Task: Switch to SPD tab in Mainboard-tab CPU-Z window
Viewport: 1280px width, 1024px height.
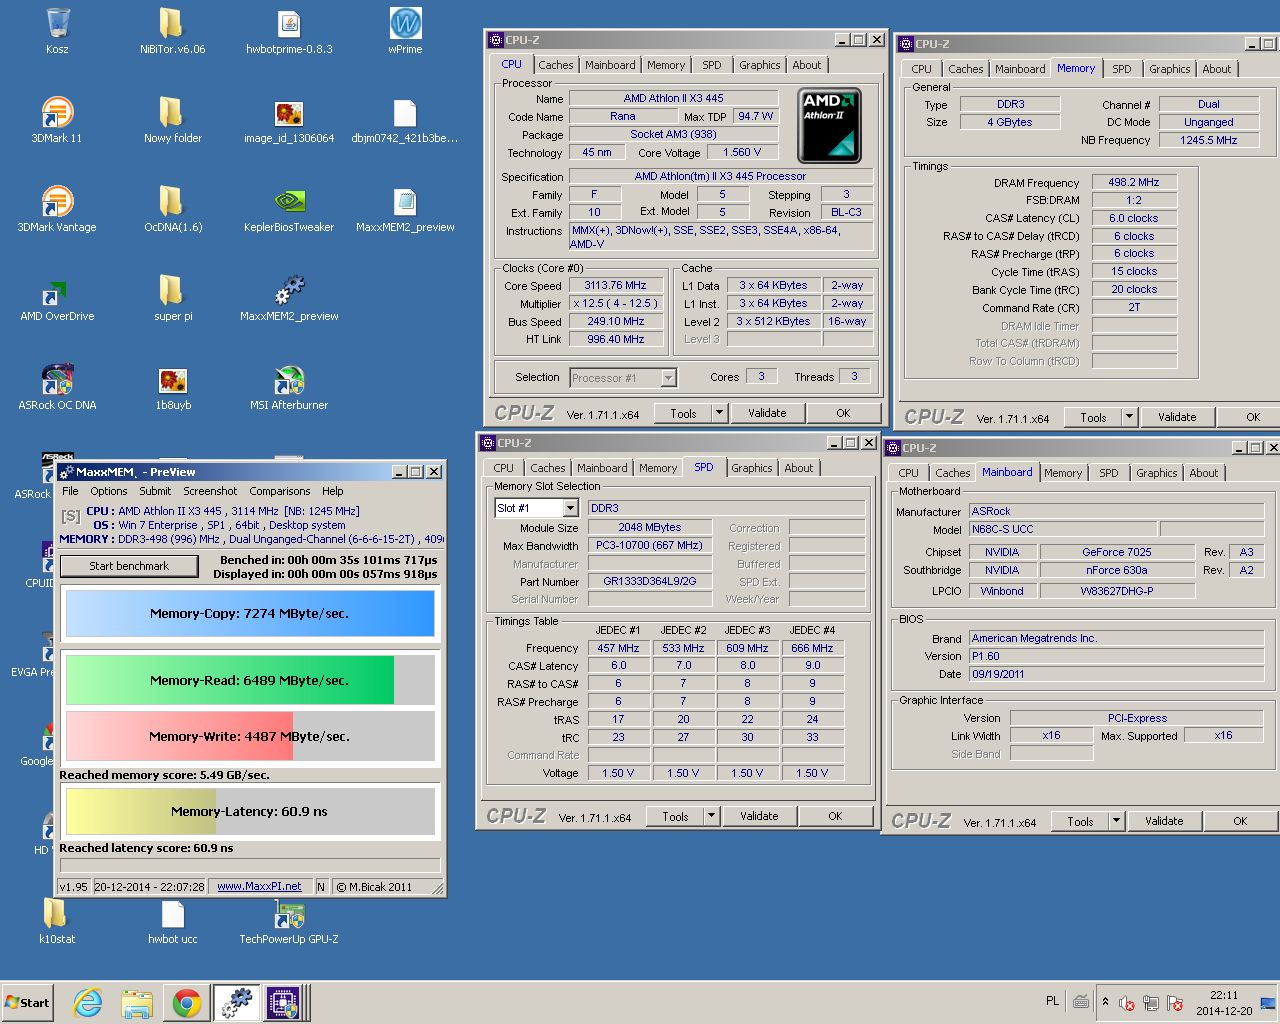Action: coord(1109,473)
